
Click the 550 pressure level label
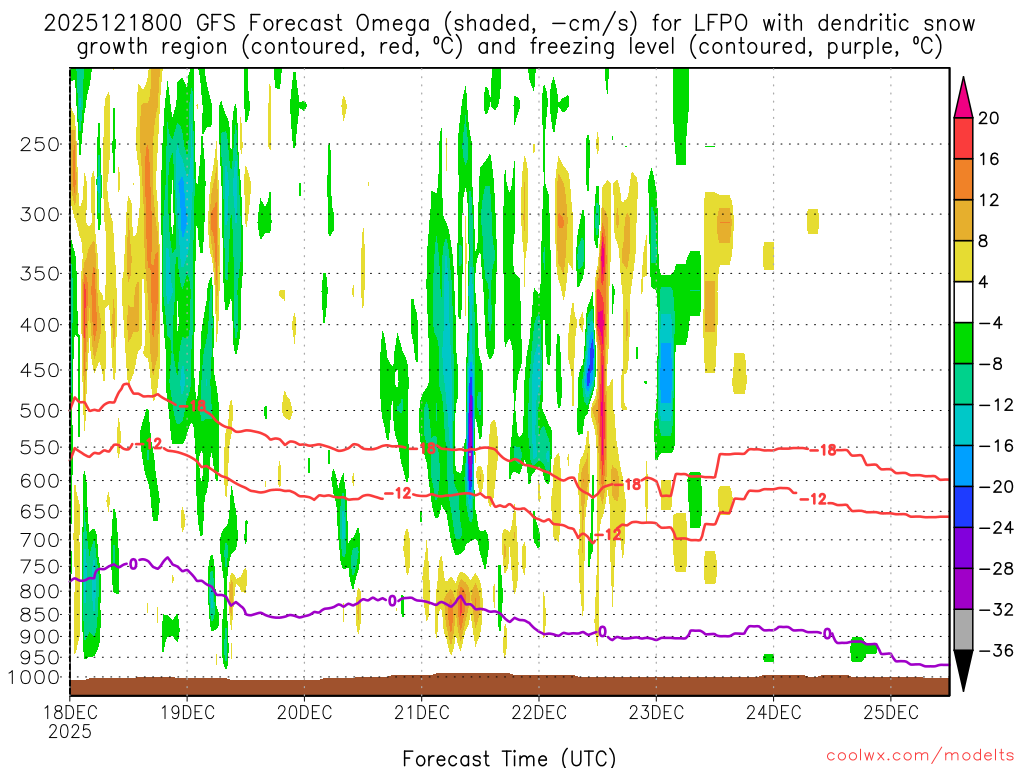40,447
